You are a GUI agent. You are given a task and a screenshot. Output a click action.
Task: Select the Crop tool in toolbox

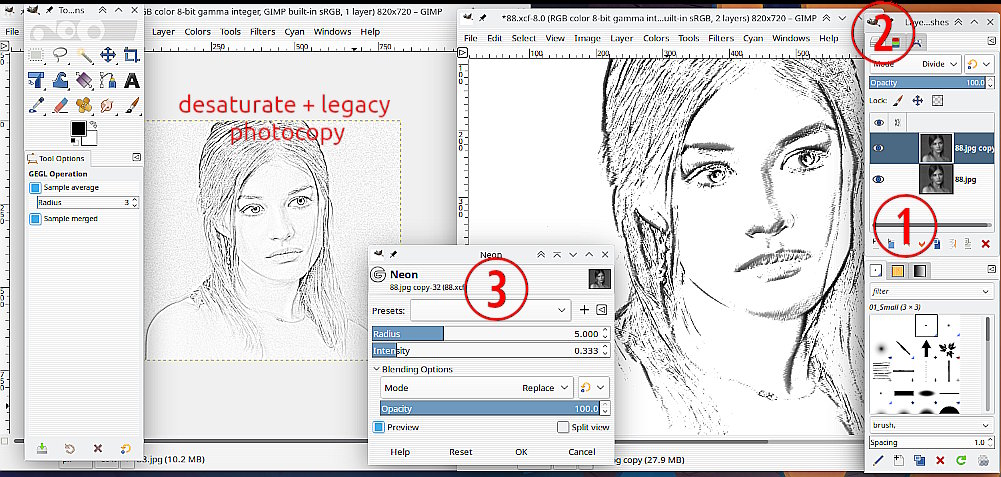pyautogui.click(x=131, y=56)
